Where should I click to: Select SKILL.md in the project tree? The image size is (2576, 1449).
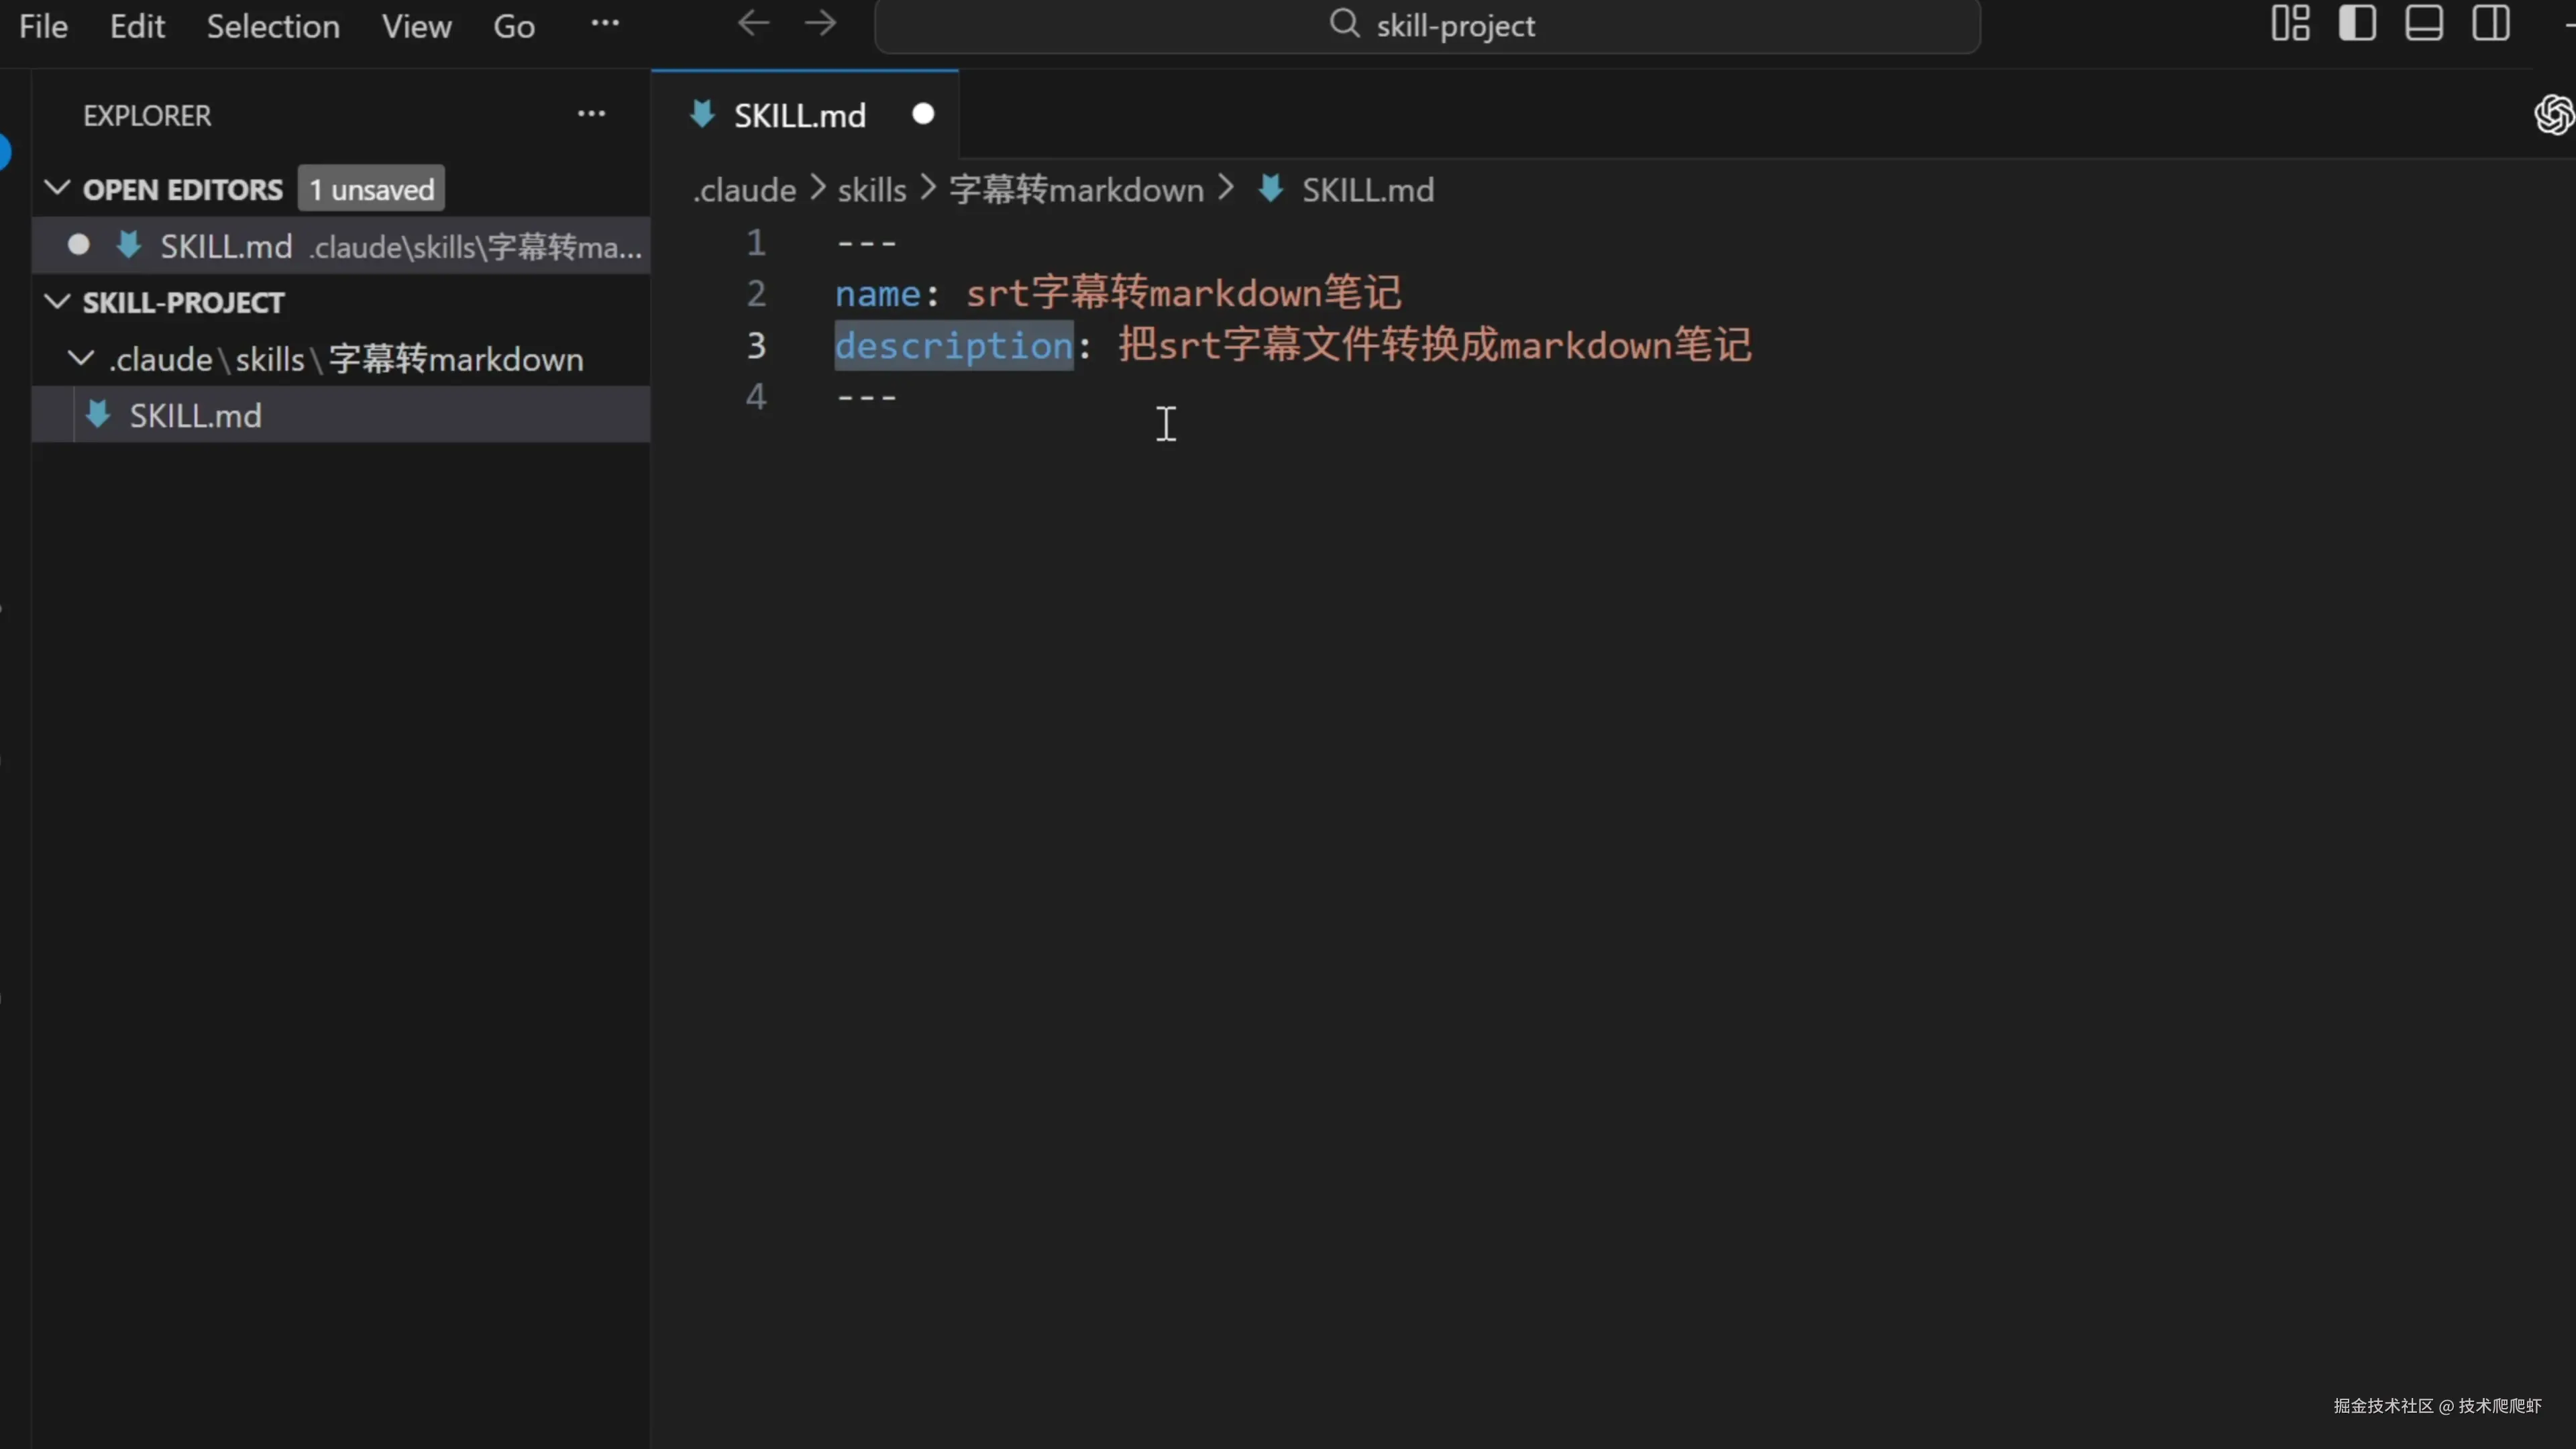coord(196,415)
